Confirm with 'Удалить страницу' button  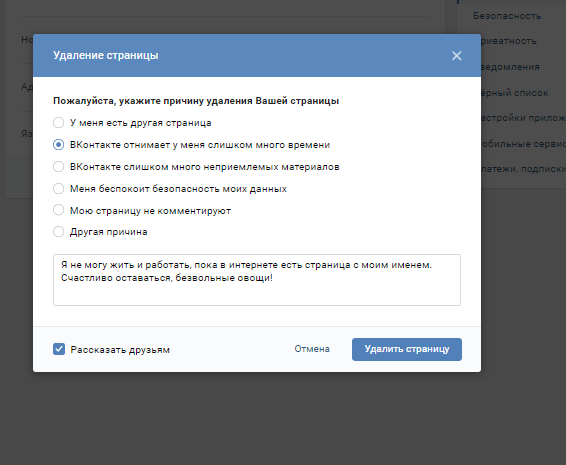click(407, 349)
